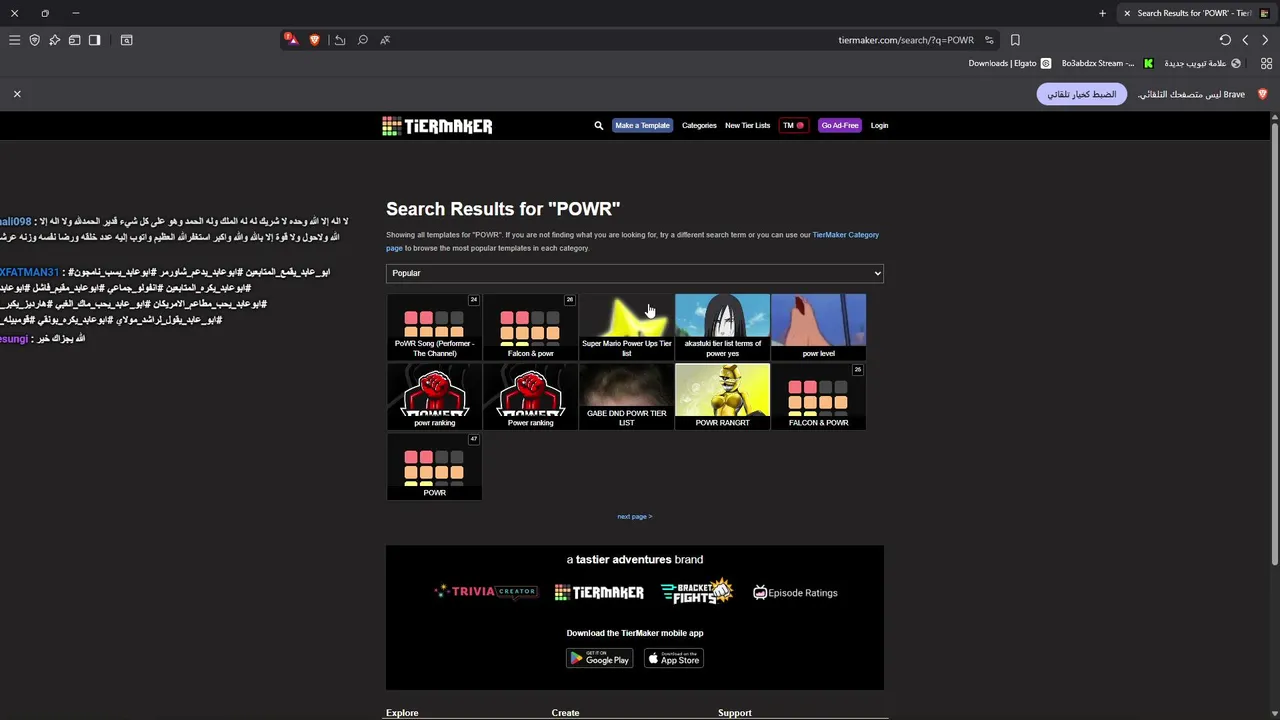The height and width of the screenshot is (720, 1280).
Task: Click the TM header button
Action: (793, 125)
